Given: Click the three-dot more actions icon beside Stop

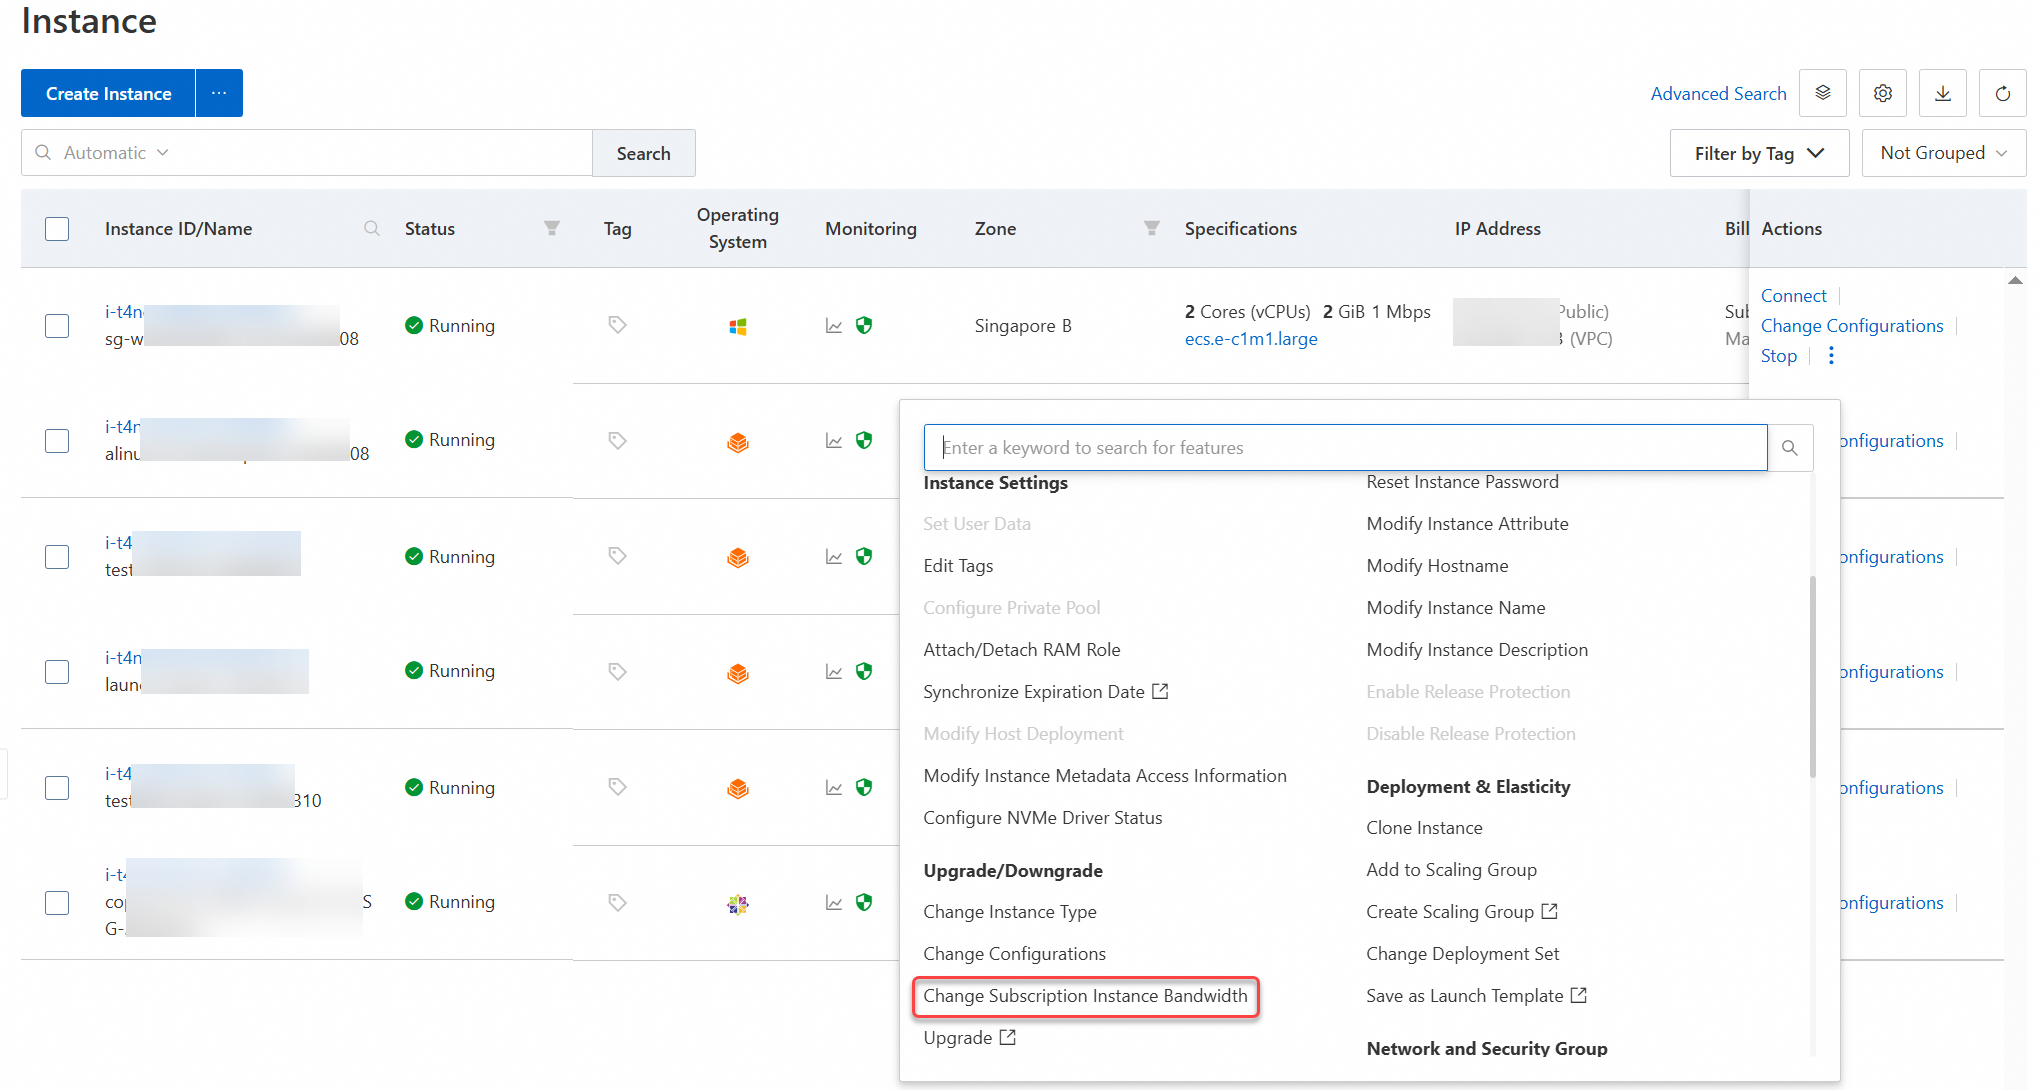Looking at the screenshot, I should tap(1831, 356).
